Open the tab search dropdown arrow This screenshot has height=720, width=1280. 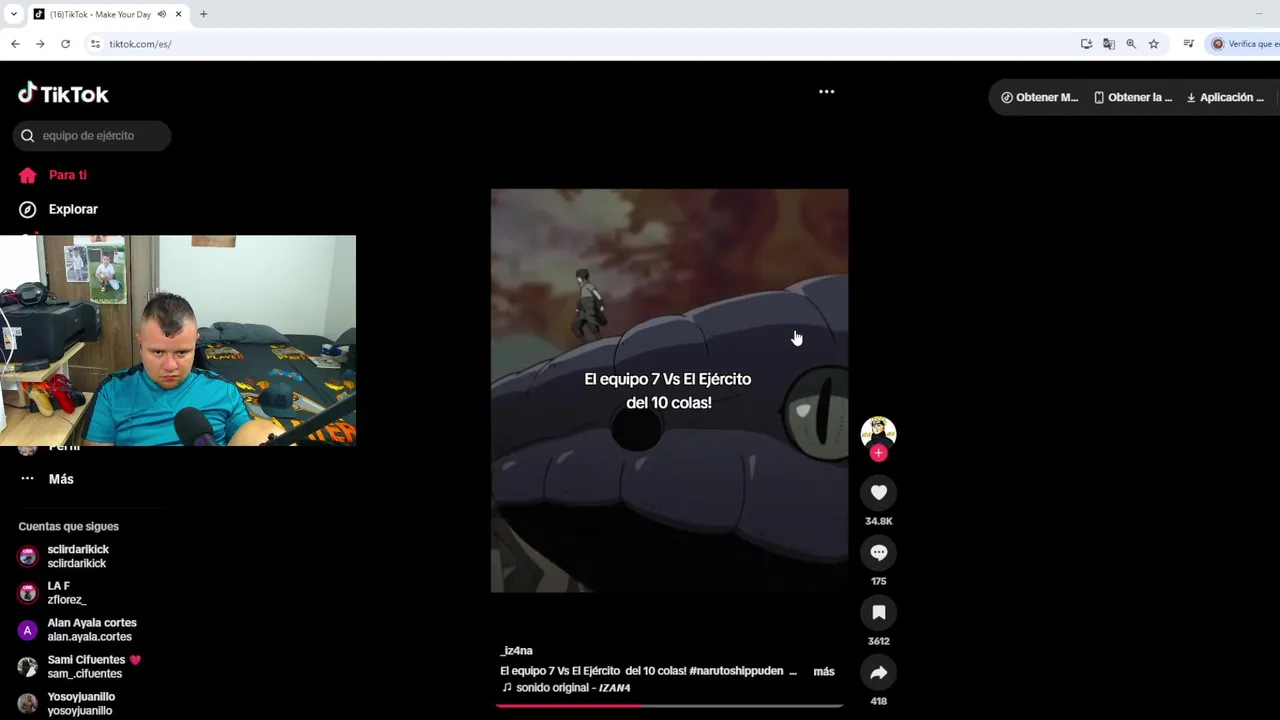pos(13,14)
